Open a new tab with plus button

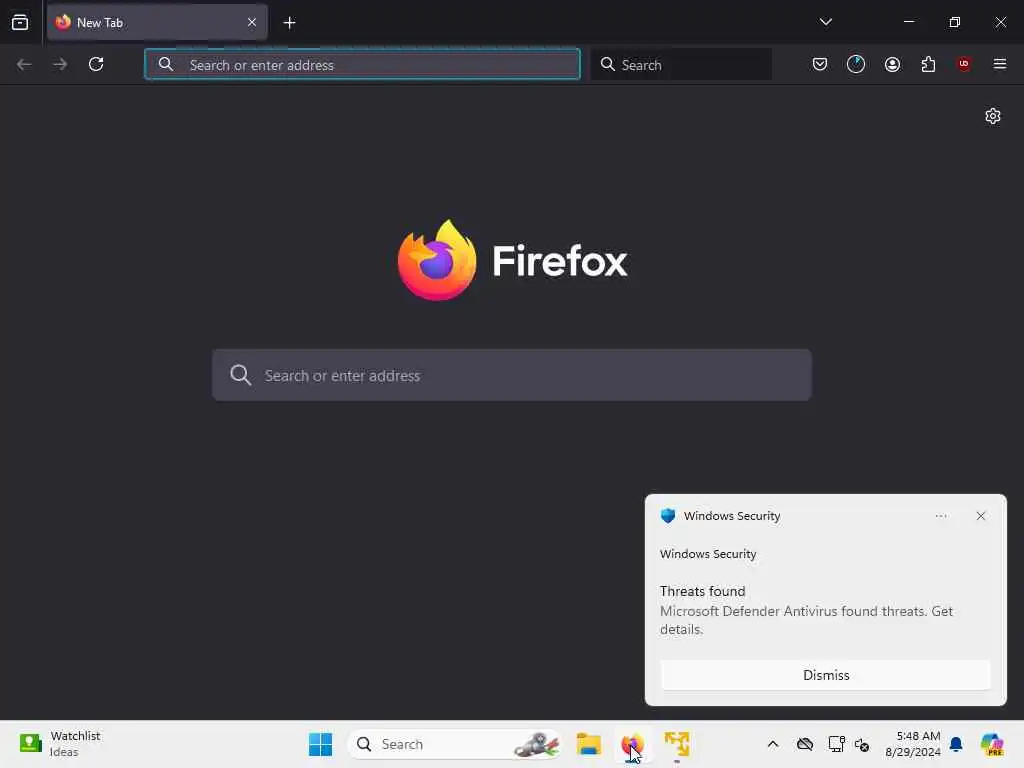tap(289, 23)
